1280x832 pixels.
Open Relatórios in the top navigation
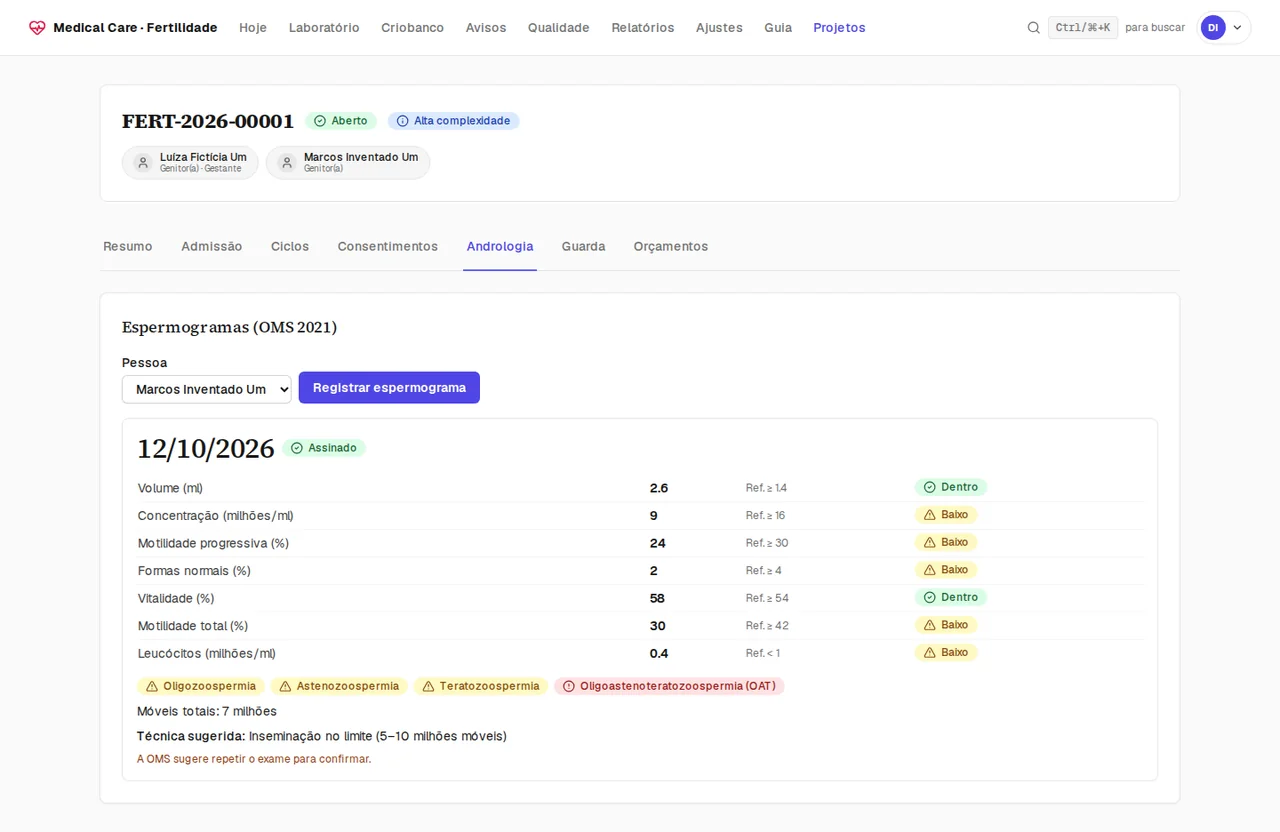(643, 28)
